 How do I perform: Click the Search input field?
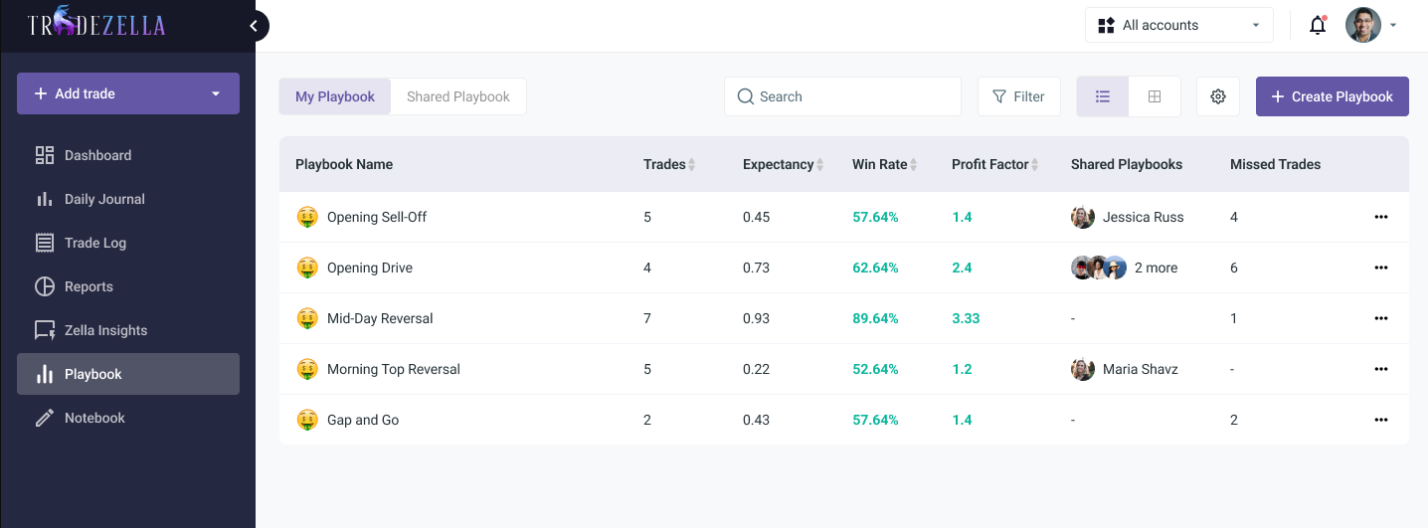point(842,97)
